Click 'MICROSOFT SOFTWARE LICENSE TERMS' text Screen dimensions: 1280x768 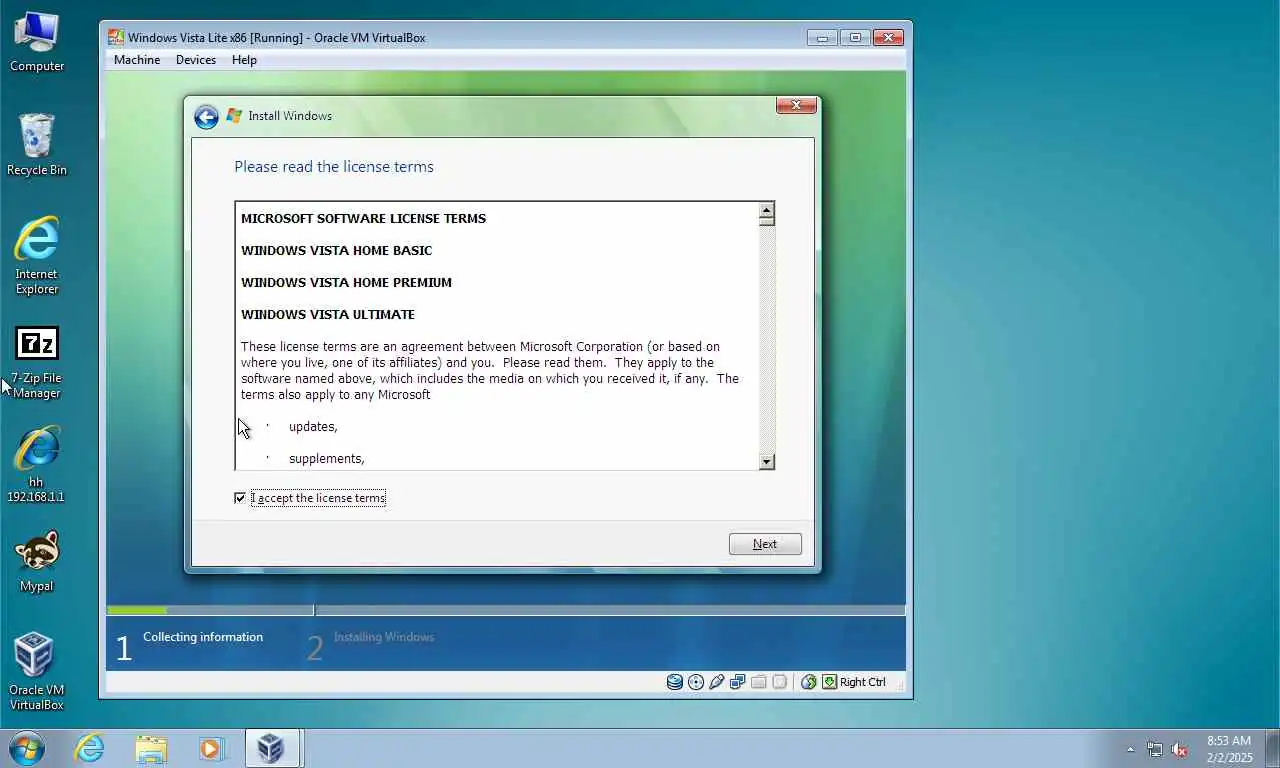[363, 218]
